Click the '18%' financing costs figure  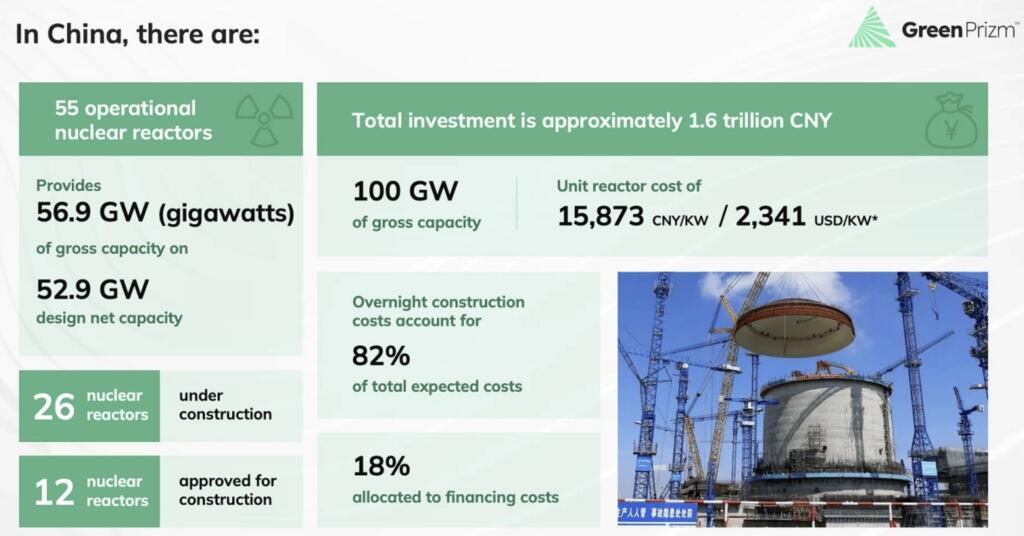(381, 466)
